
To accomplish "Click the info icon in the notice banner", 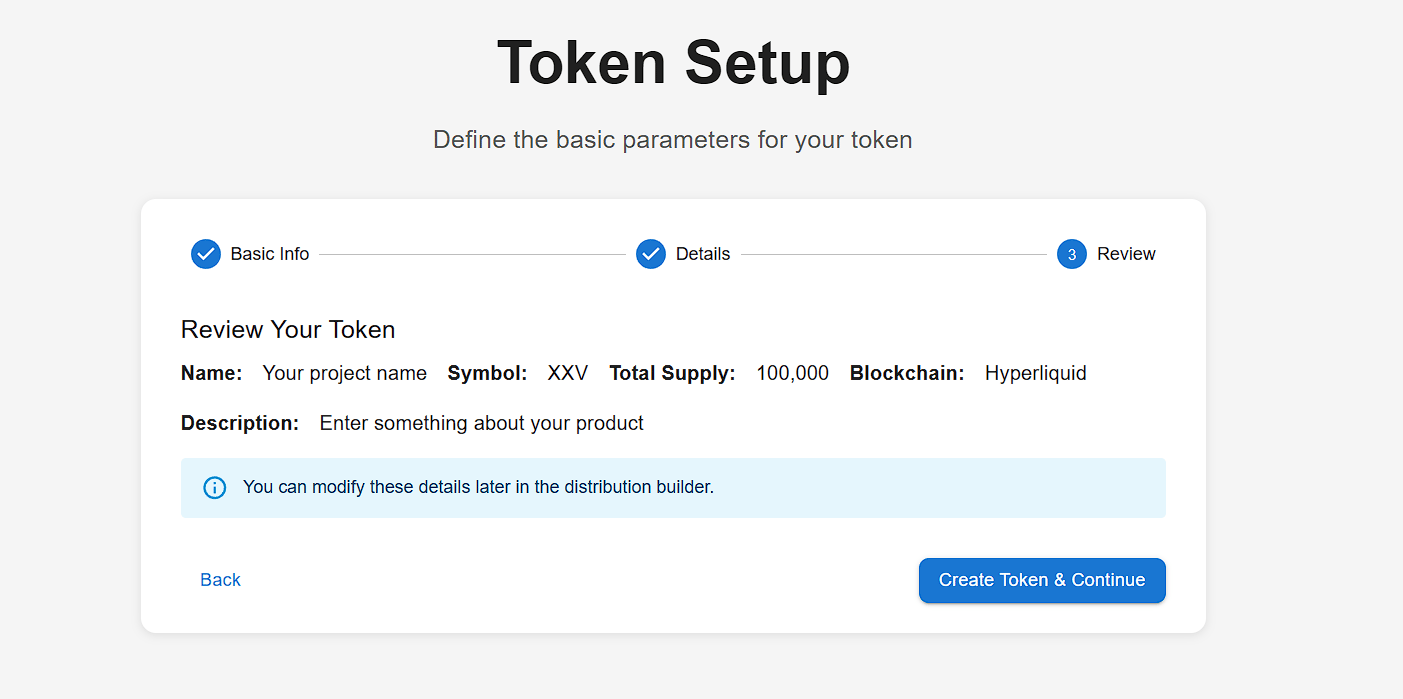I will tap(214, 488).
